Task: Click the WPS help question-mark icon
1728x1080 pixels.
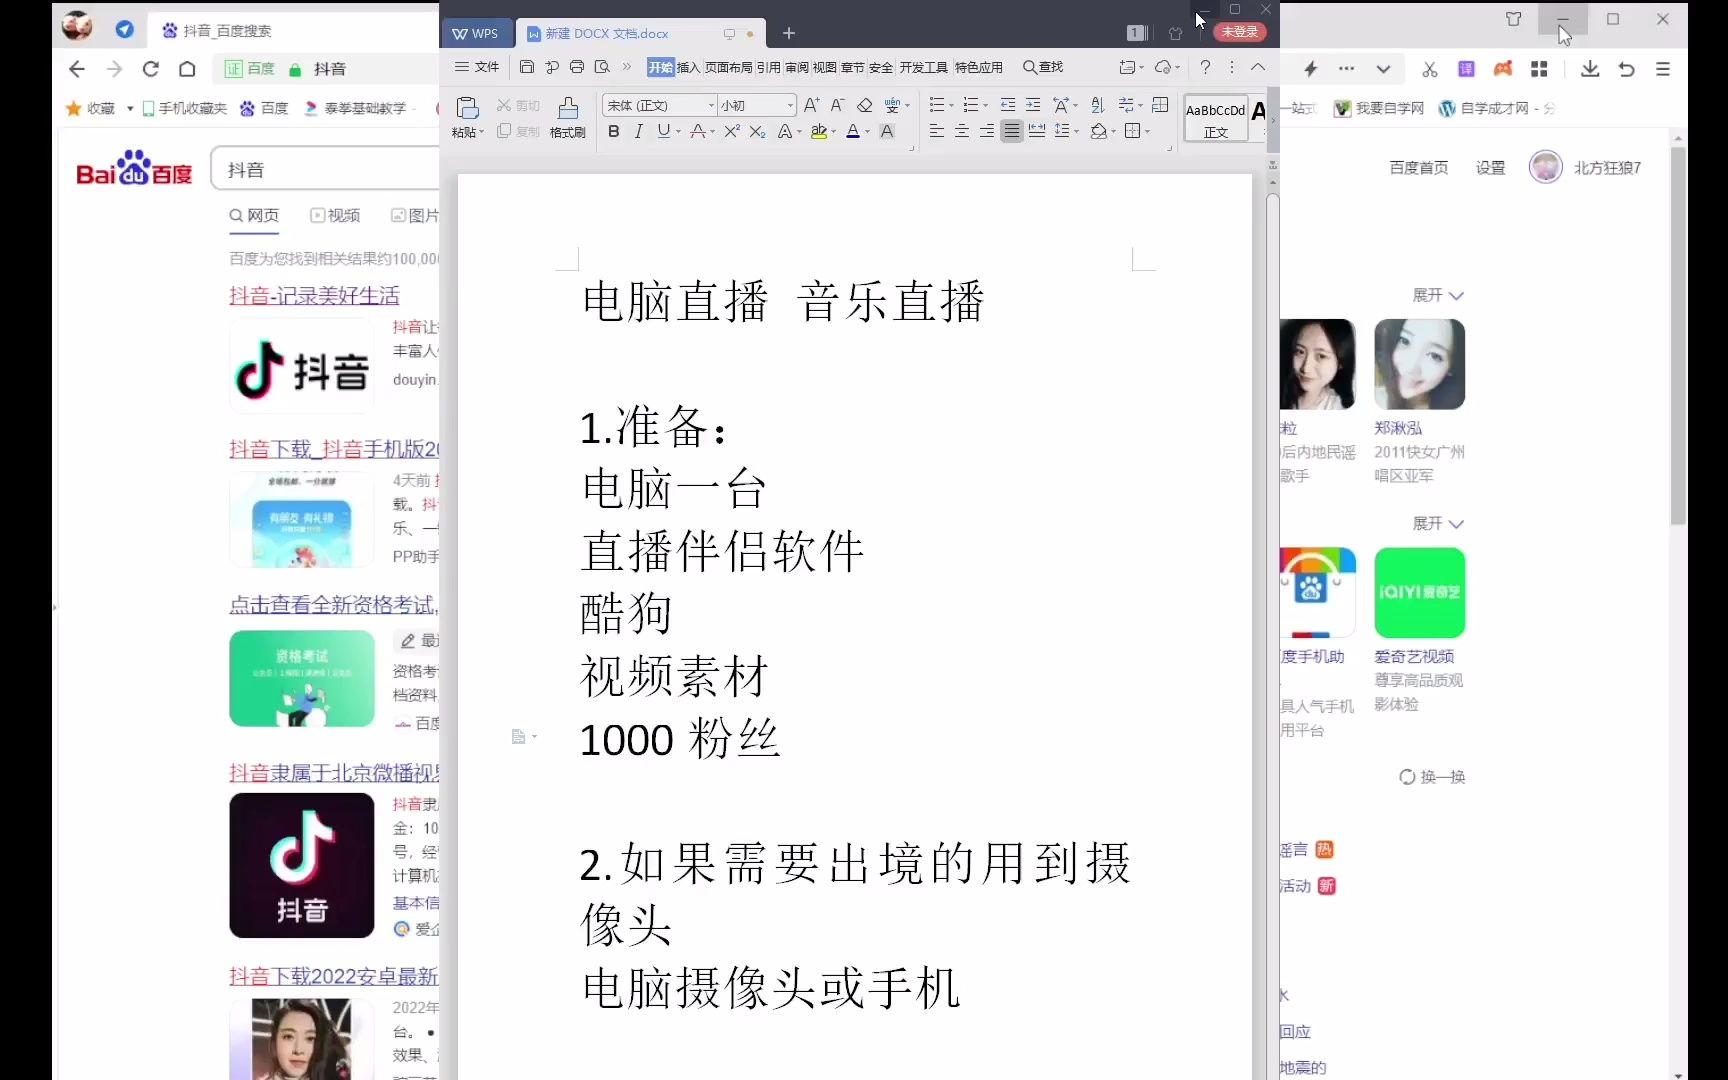Action: click(1205, 67)
